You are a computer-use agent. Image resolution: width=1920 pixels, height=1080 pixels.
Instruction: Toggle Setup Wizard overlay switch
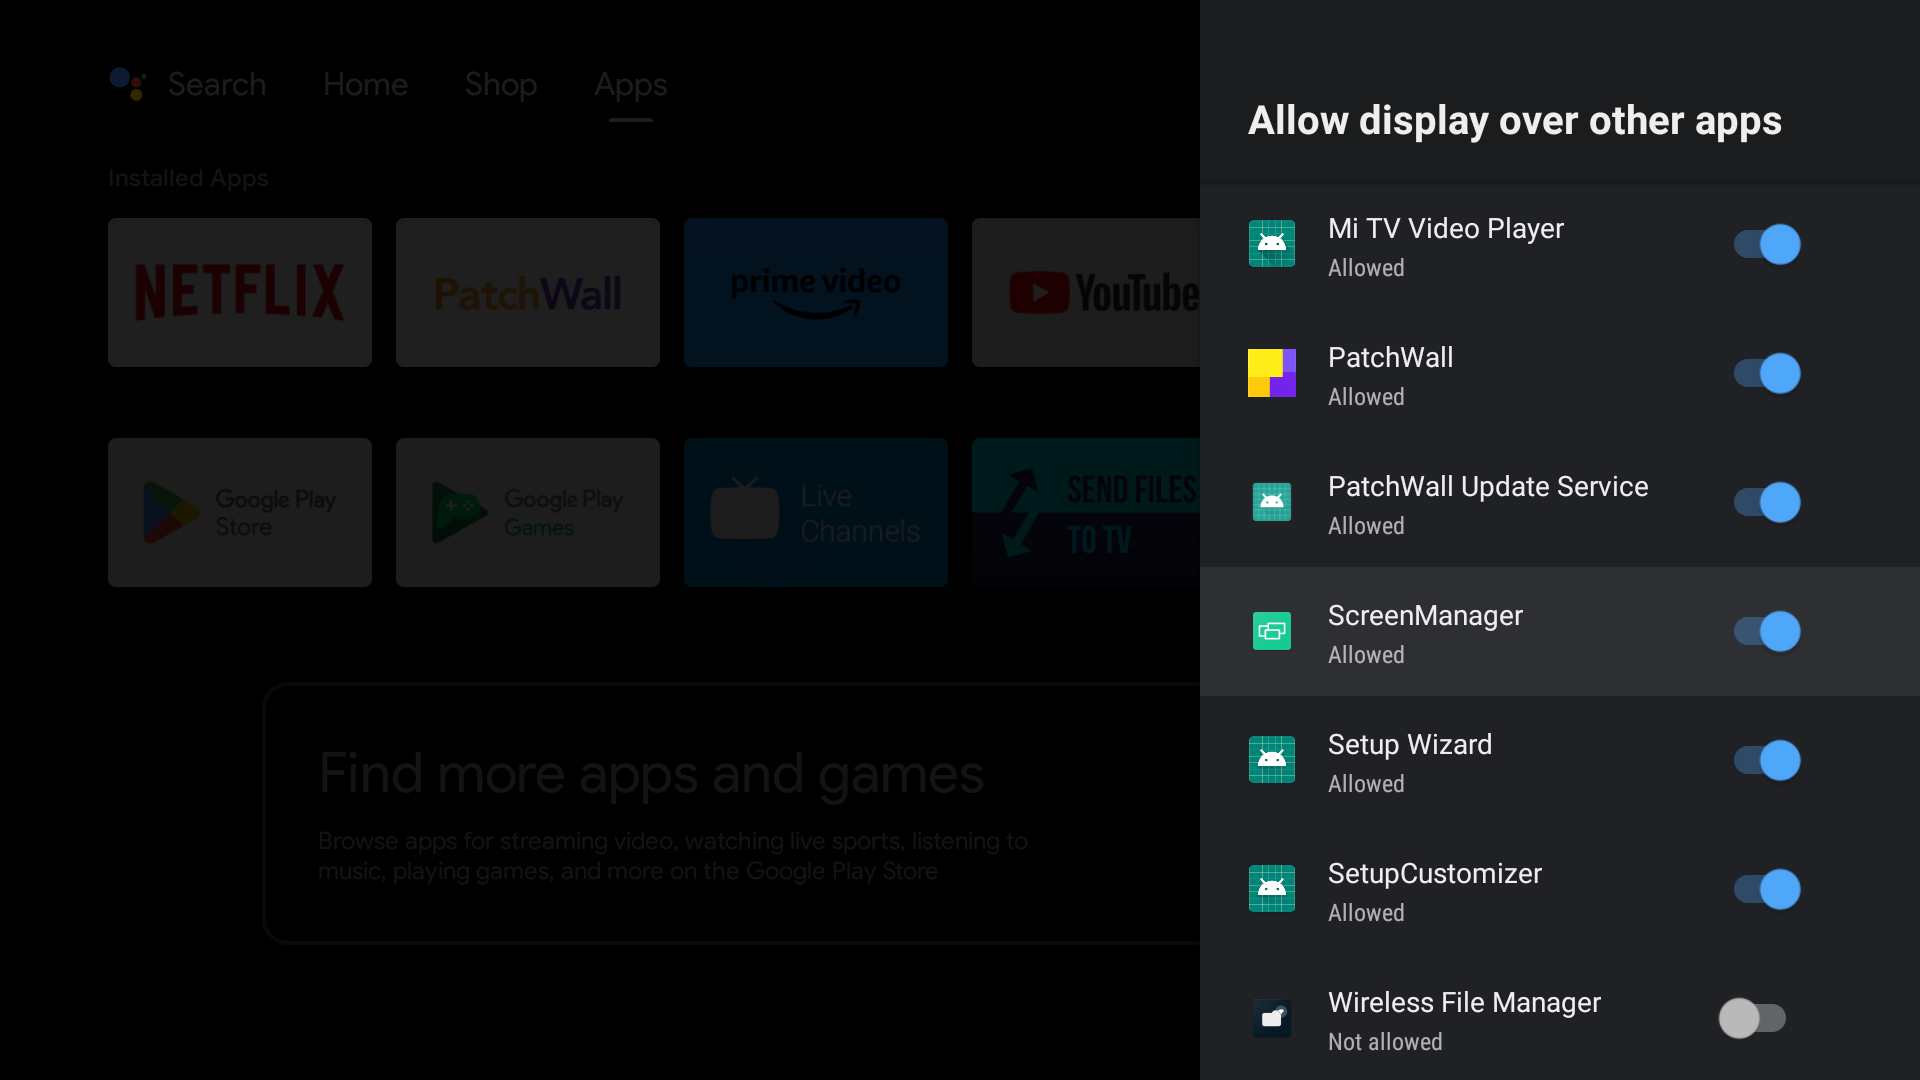(1767, 760)
